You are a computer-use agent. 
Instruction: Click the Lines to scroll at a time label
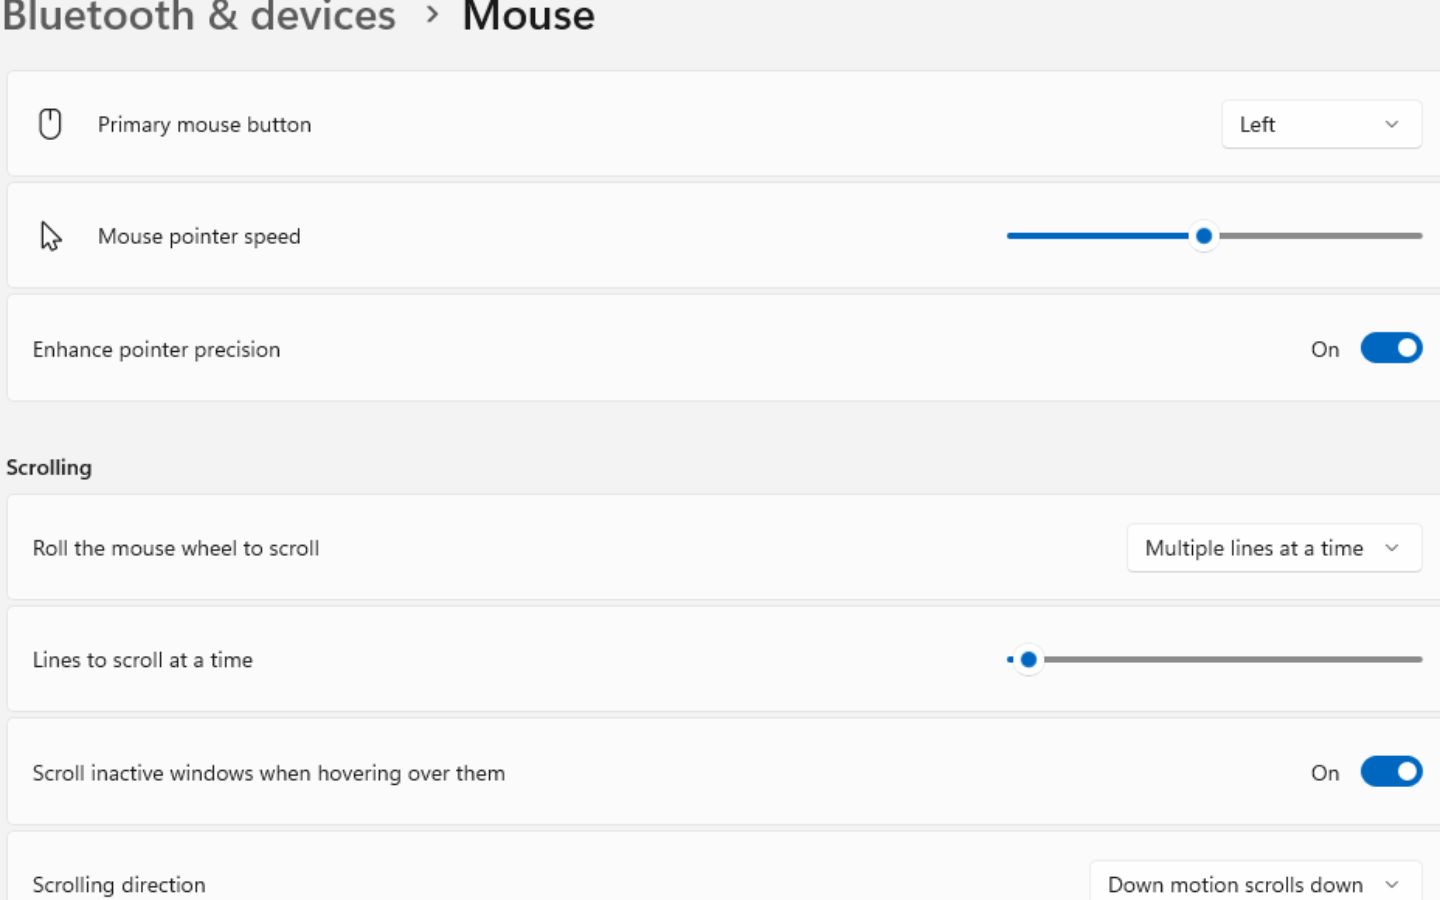pyautogui.click(x=142, y=661)
